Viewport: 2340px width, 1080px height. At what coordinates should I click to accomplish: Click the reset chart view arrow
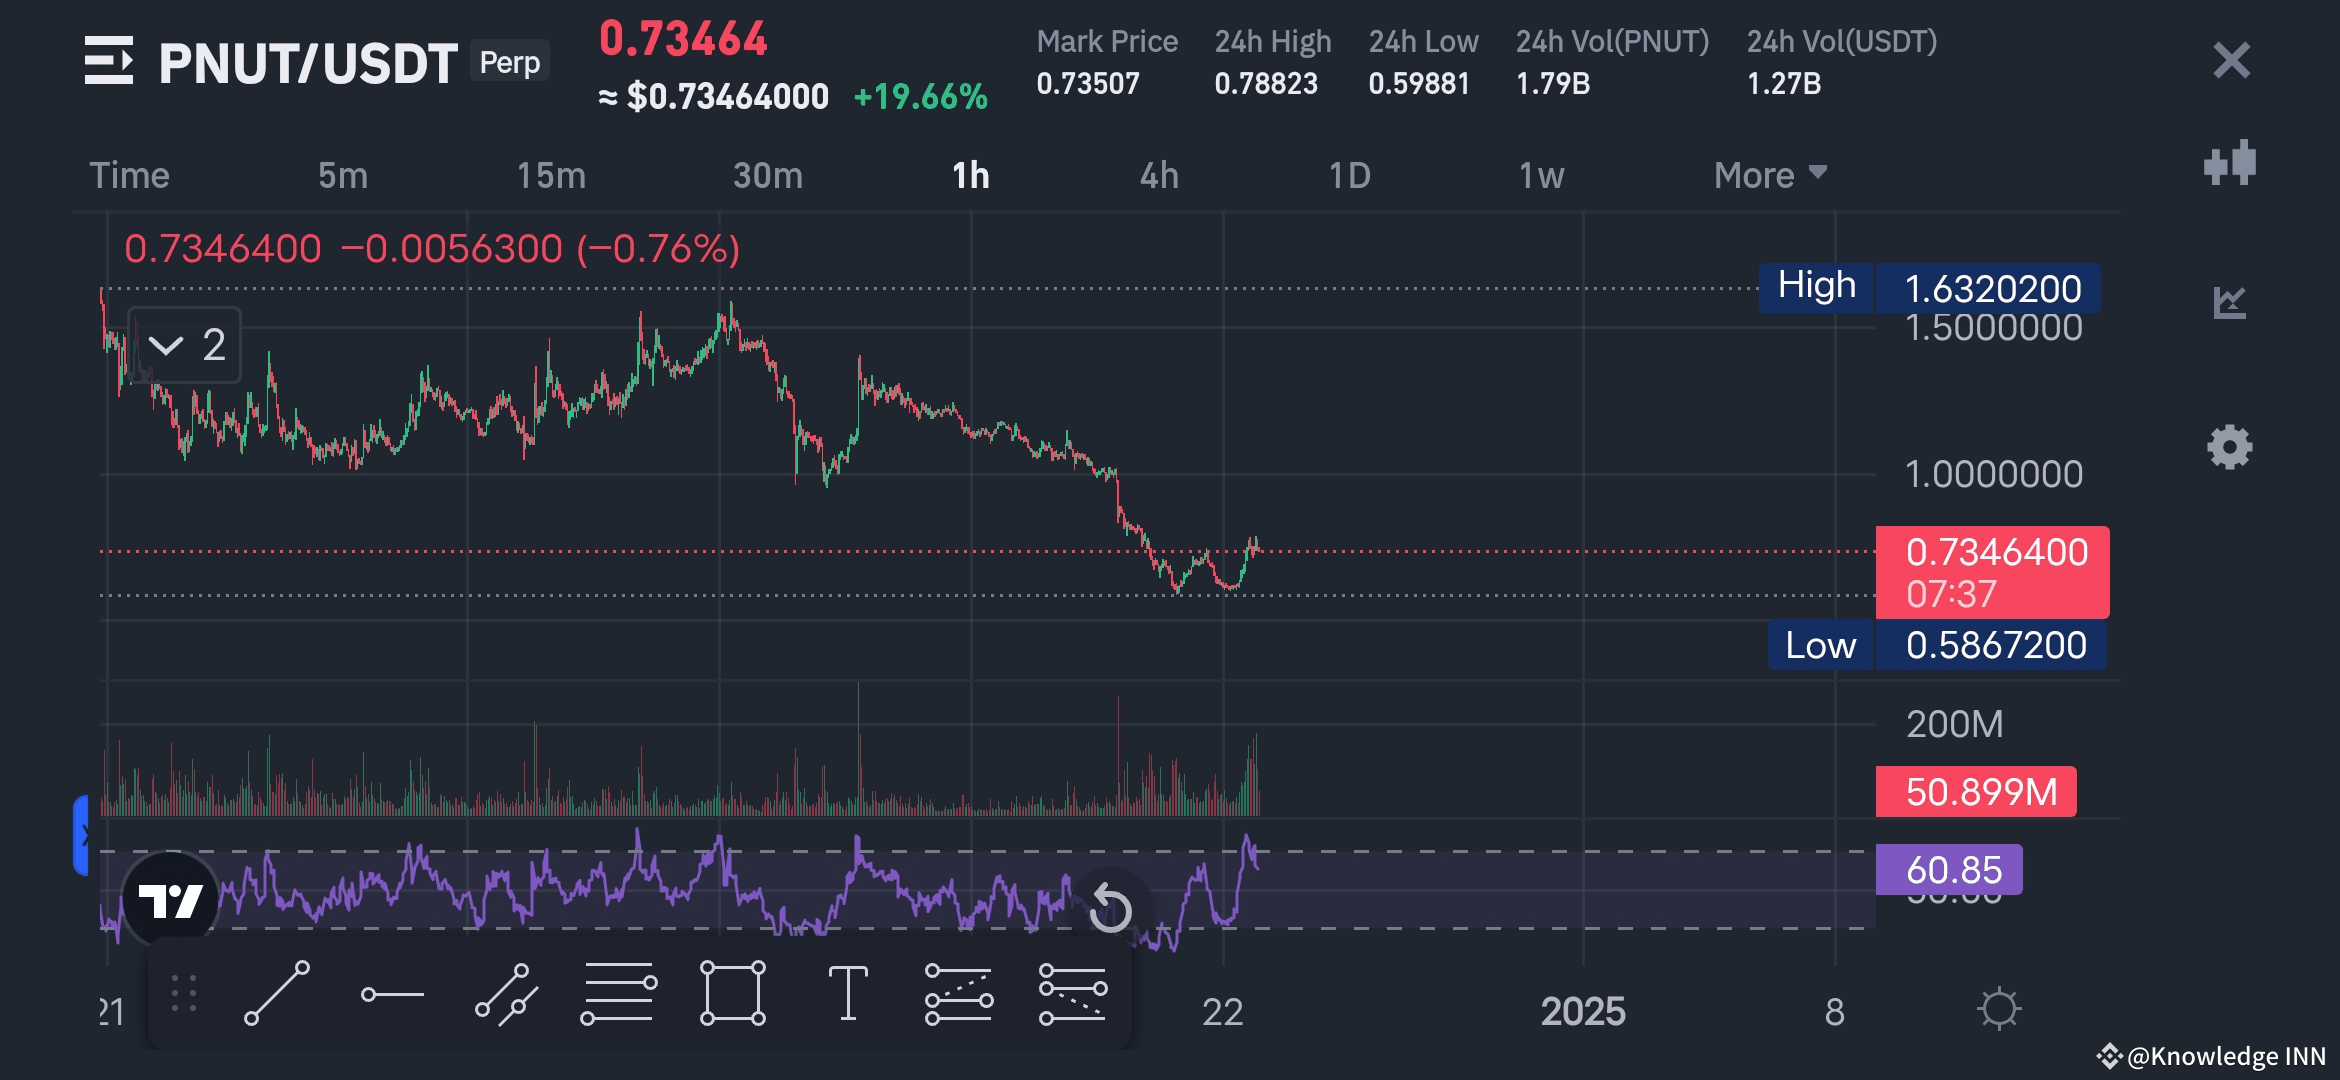[1110, 908]
